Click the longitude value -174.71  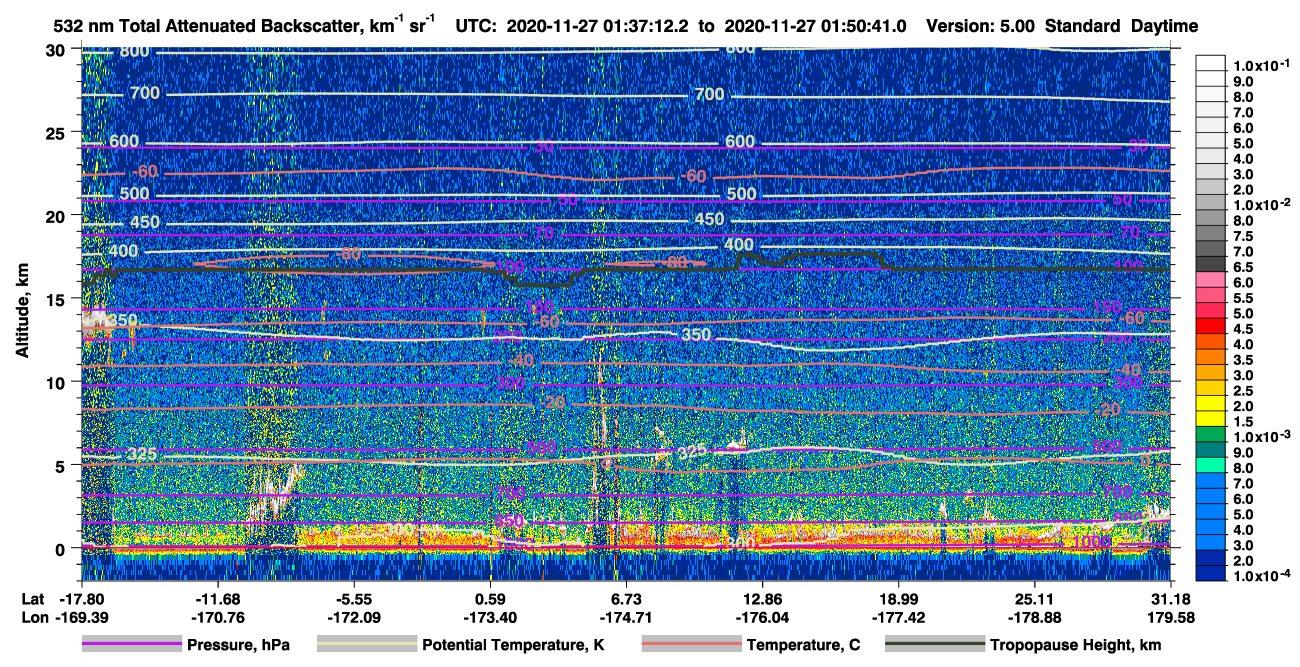(x=626, y=617)
